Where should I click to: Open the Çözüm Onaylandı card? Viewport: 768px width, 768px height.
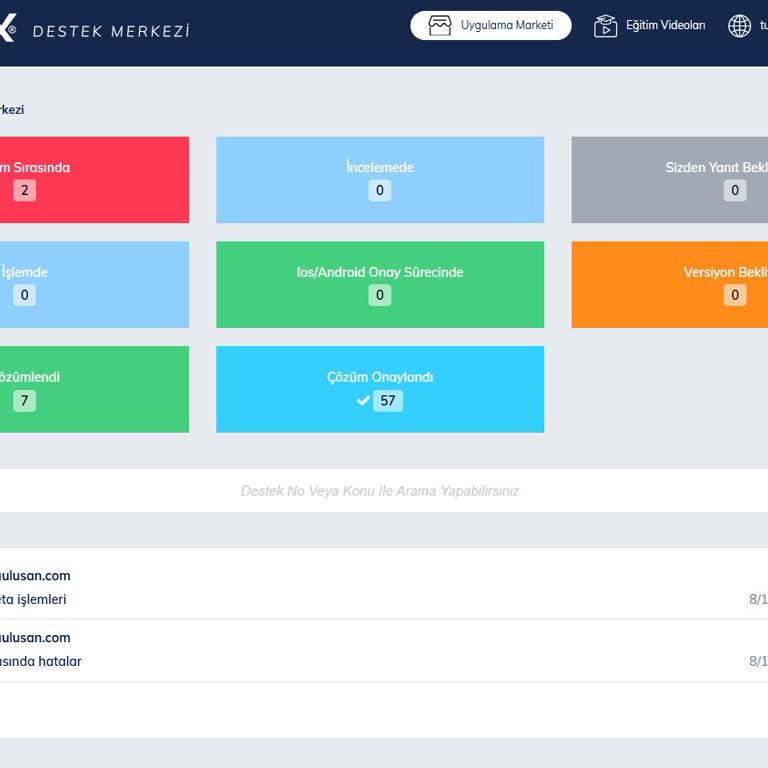380,389
